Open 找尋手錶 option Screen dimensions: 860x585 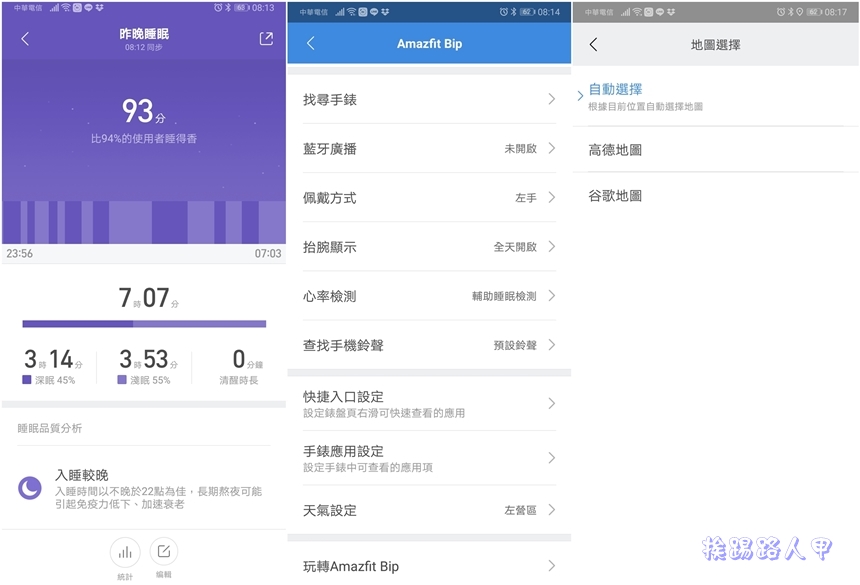click(429, 99)
